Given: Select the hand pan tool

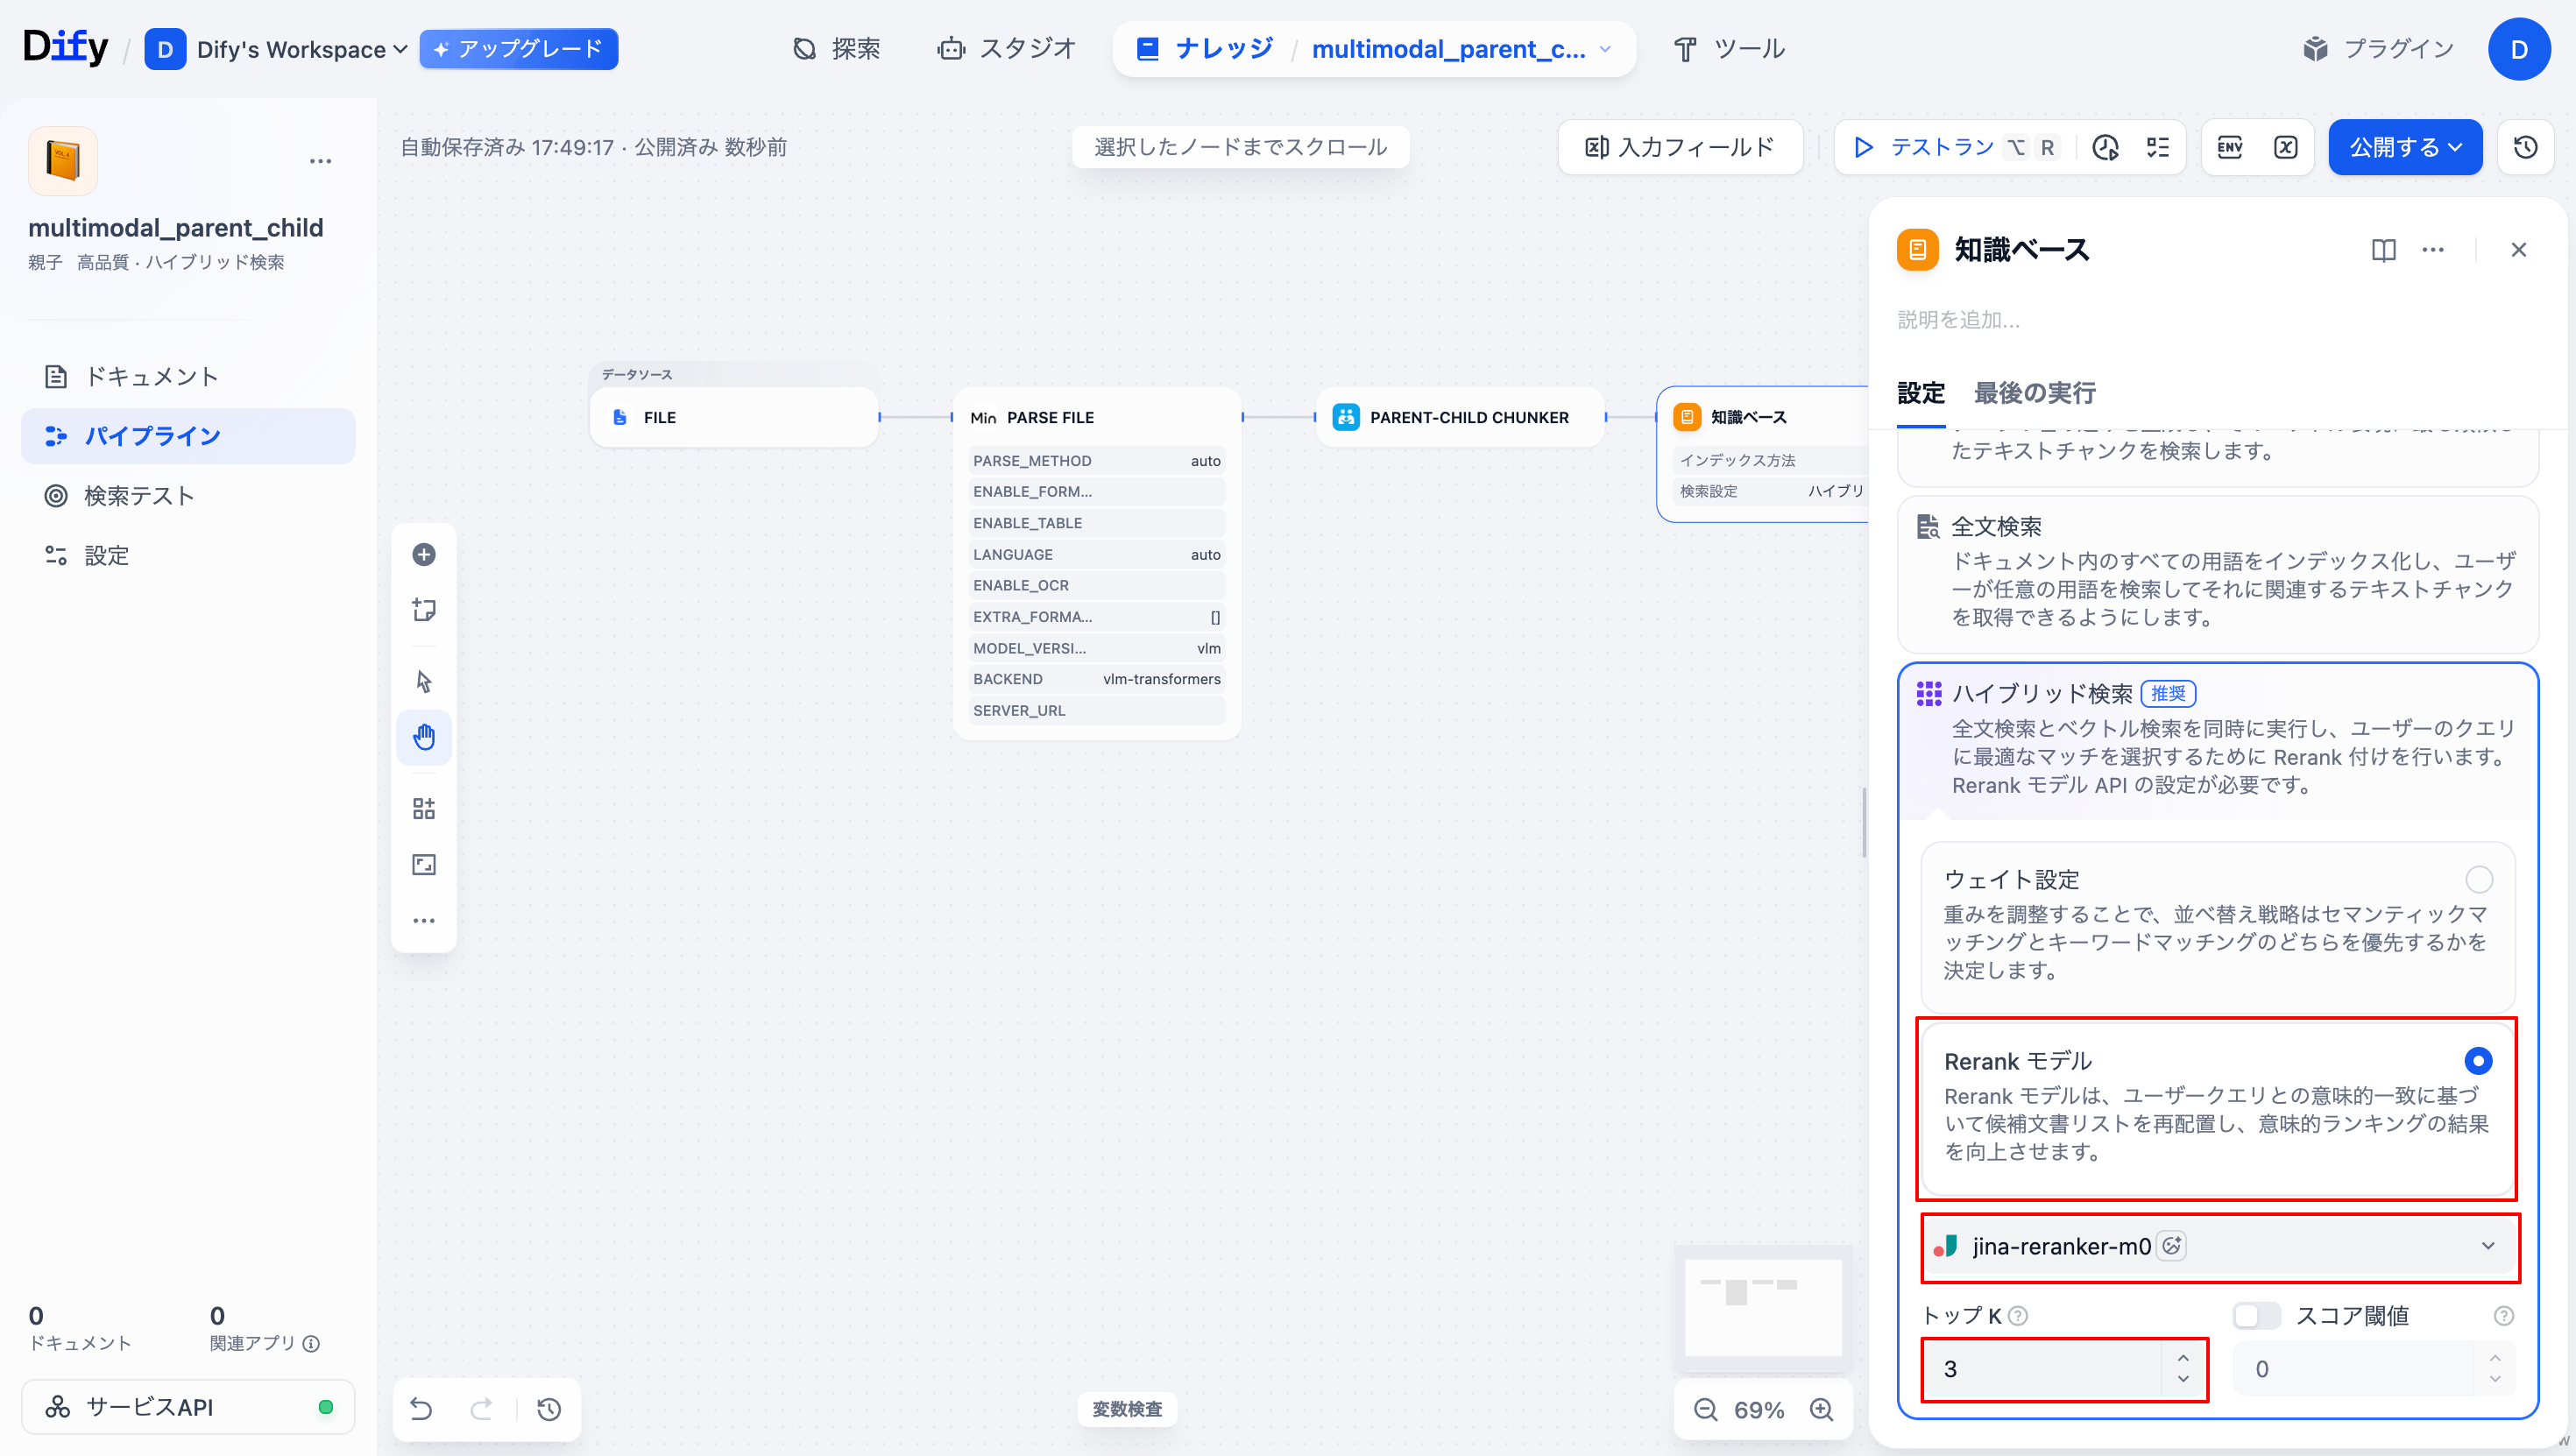Looking at the screenshot, I should click(424, 737).
